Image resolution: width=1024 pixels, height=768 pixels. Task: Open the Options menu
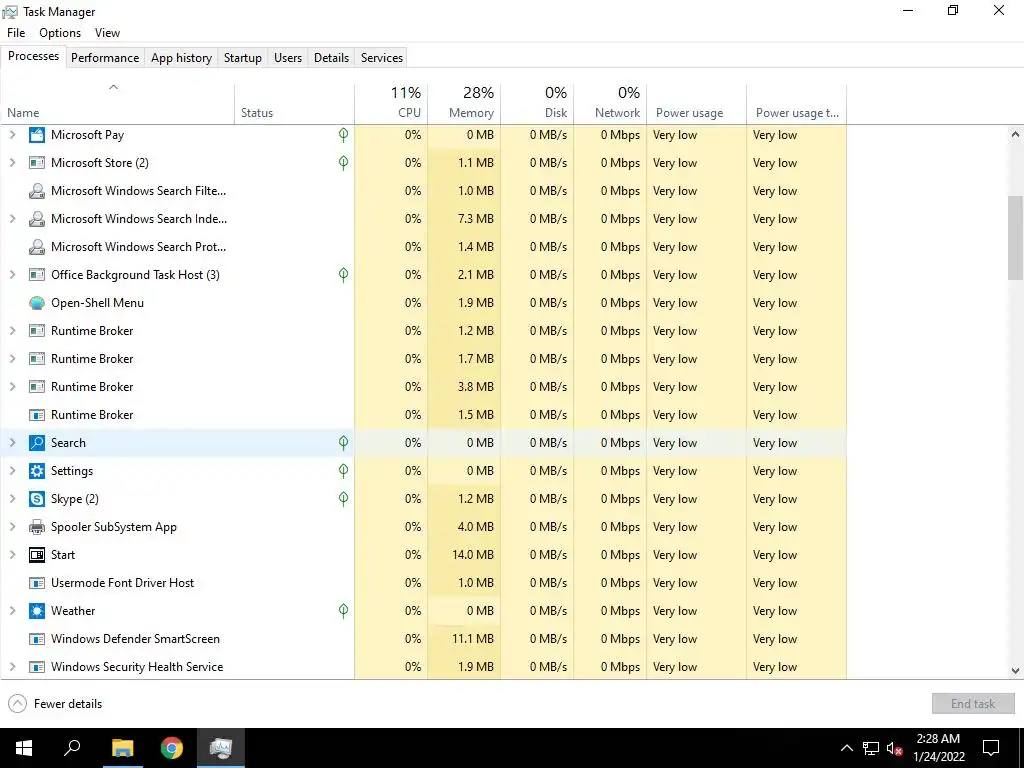(60, 33)
